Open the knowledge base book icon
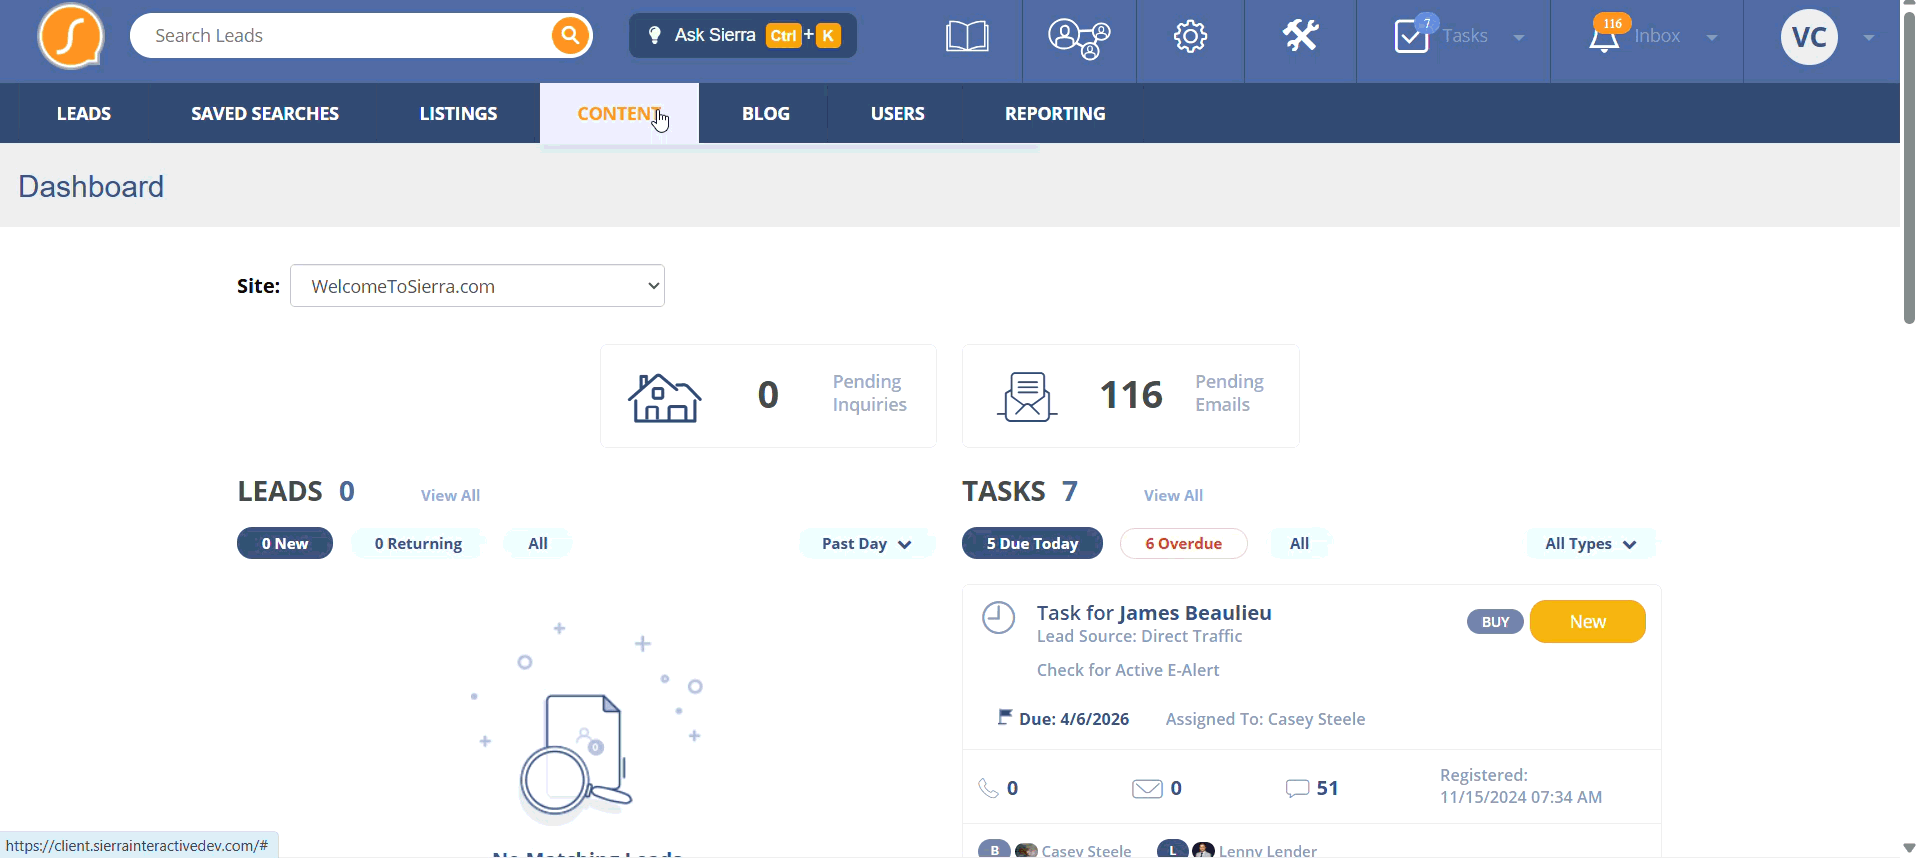1916x858 pixels. tap(967, 37)
